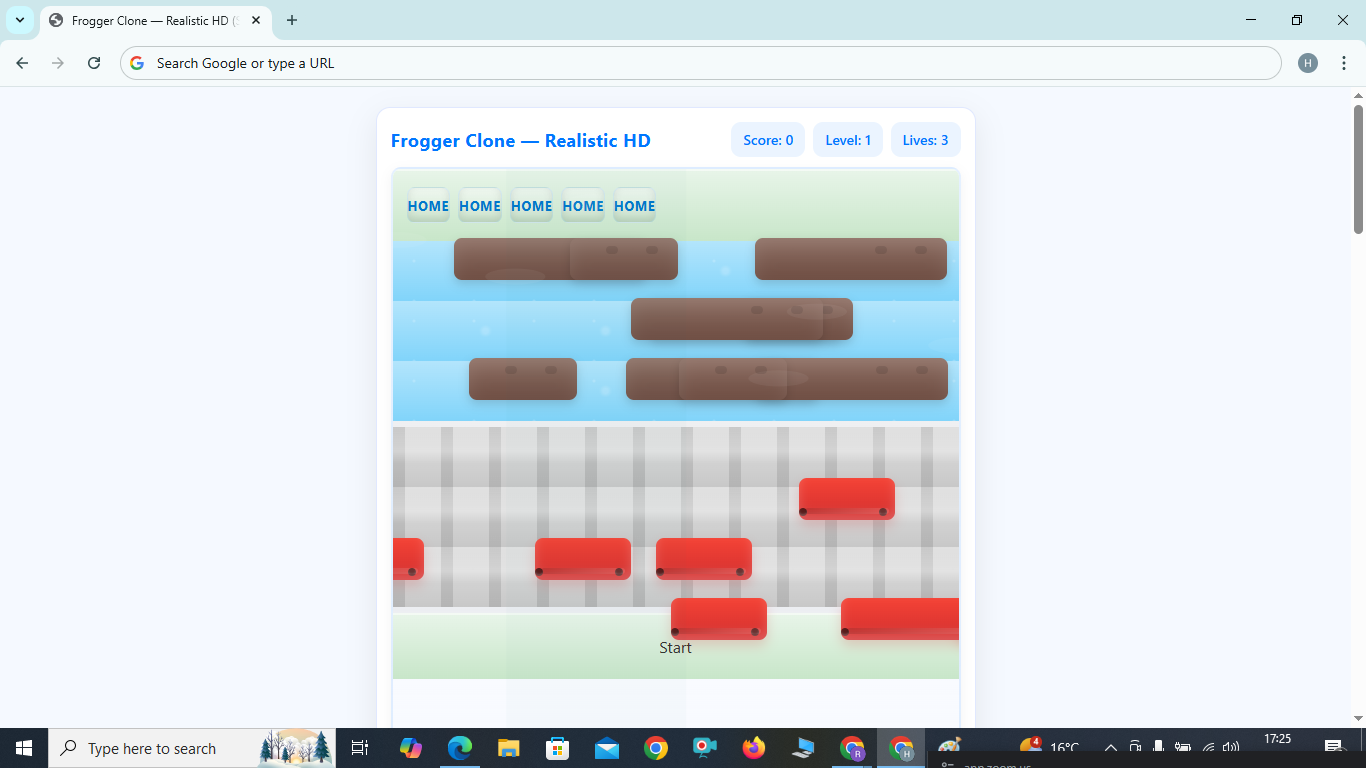The image size is (1366, 768).
Task: Open the Chrome profile avatar "H"
Action: click(1308, 62)
